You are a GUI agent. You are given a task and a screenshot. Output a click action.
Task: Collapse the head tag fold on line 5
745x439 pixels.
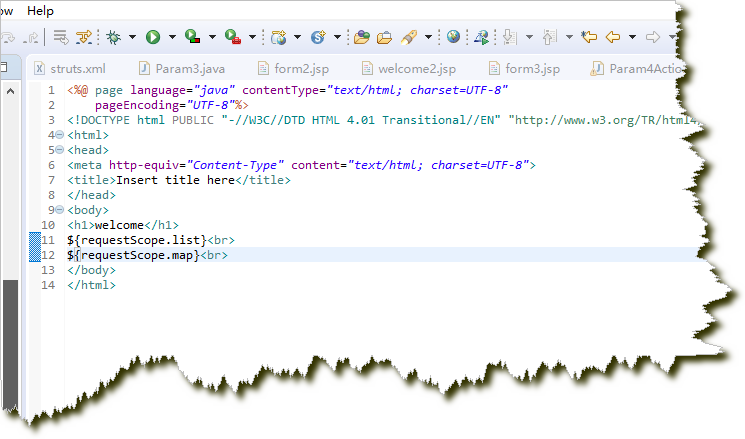[59, 150]
